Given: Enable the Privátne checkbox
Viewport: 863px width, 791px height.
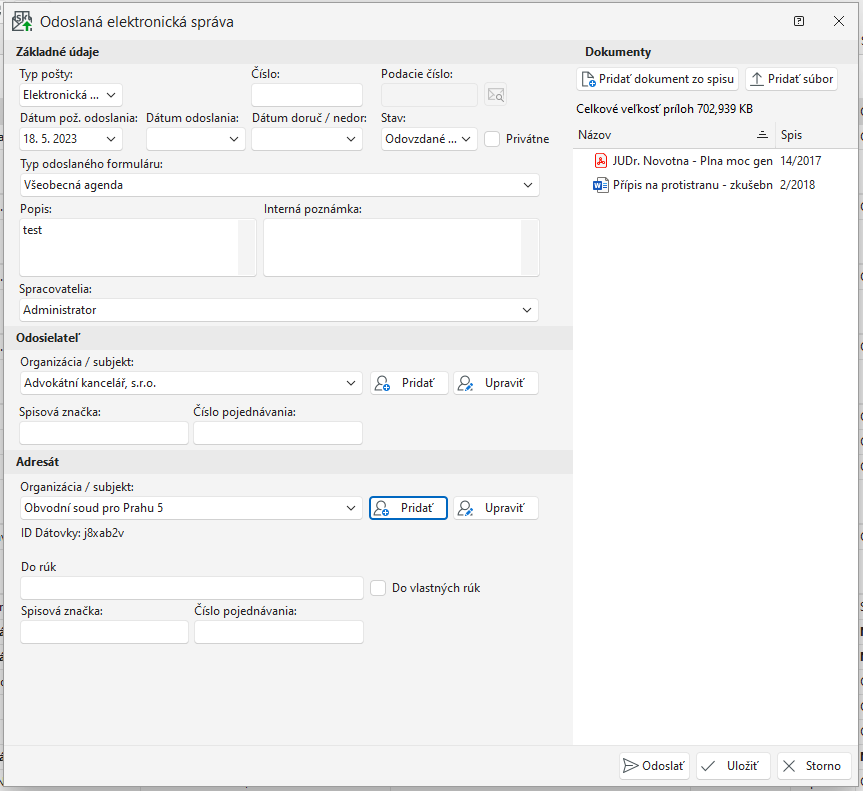Looking at the screenshot, I should click(x=492, y=139).
